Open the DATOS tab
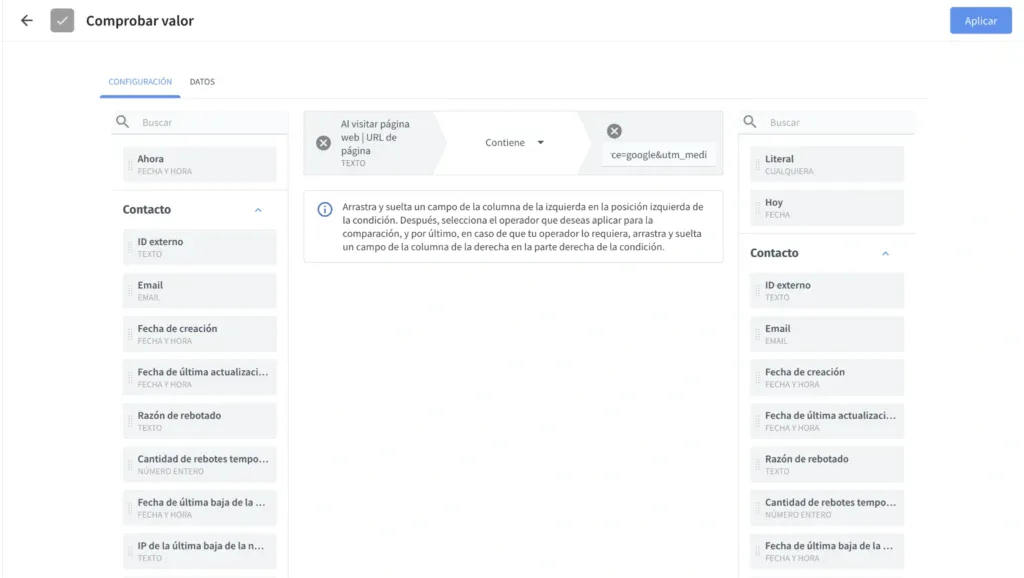This screenshot has width=1024, height=578. click(x=202, y=82)
